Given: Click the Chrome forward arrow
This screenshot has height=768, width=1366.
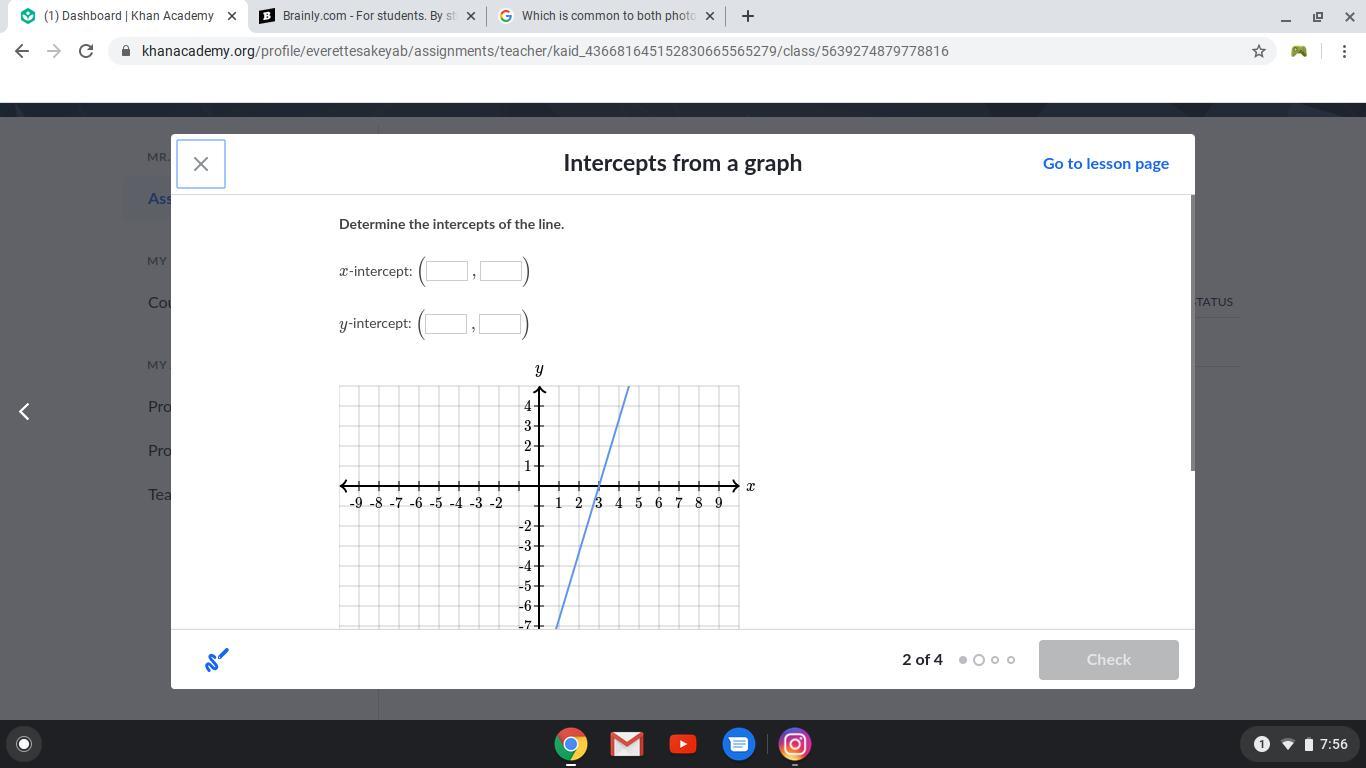Looking at the screenshot, I should (x=54, y=51).
